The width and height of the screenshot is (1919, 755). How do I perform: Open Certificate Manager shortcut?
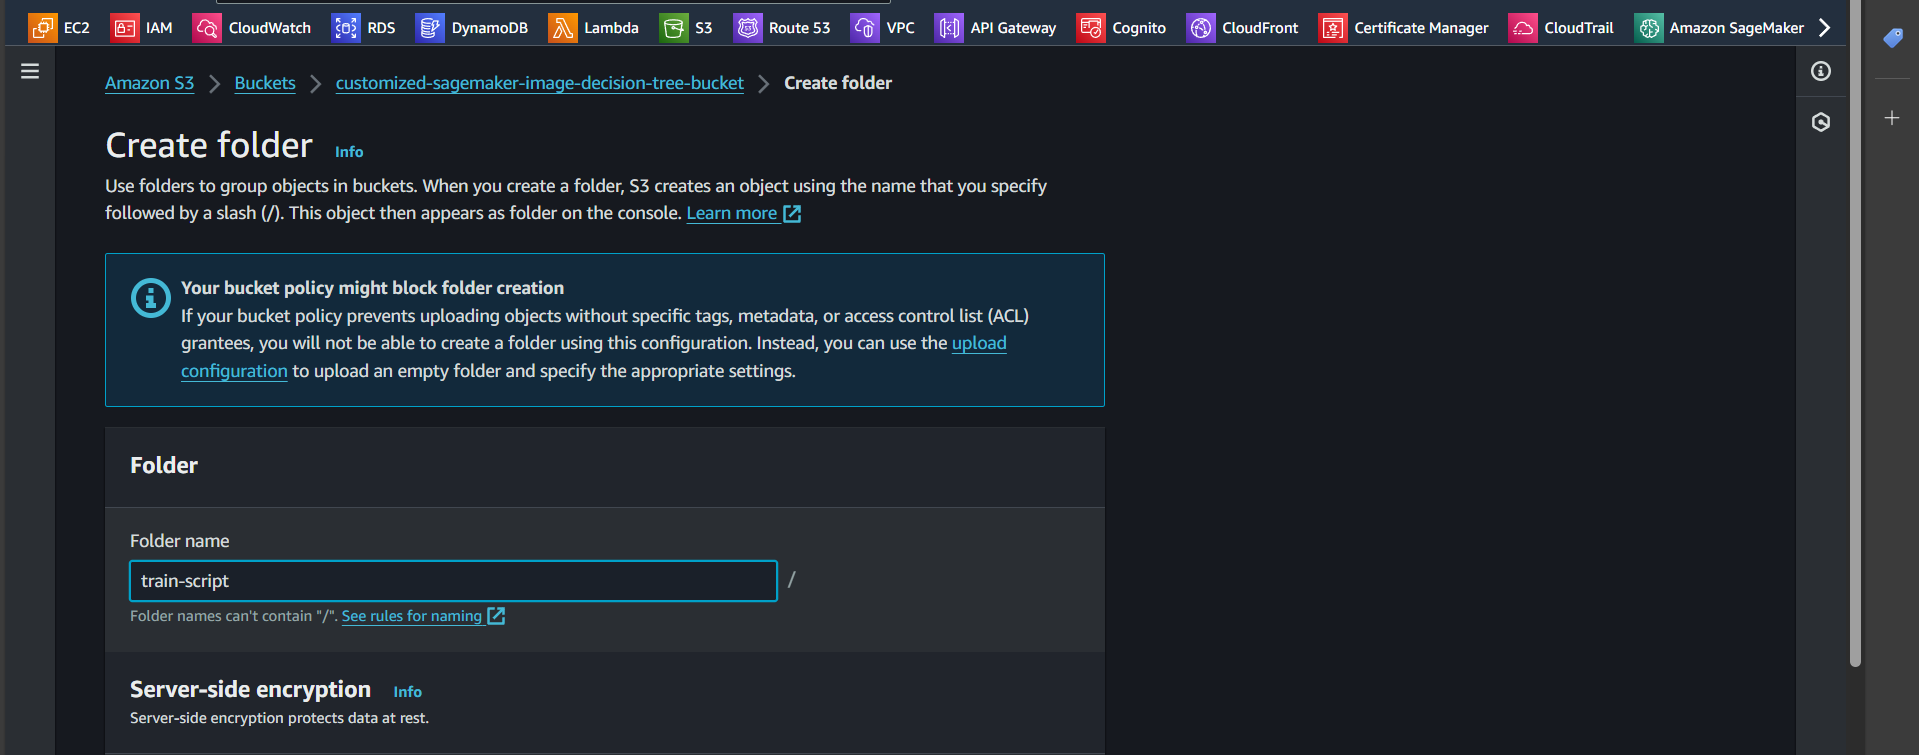(x=1403, y=28)
